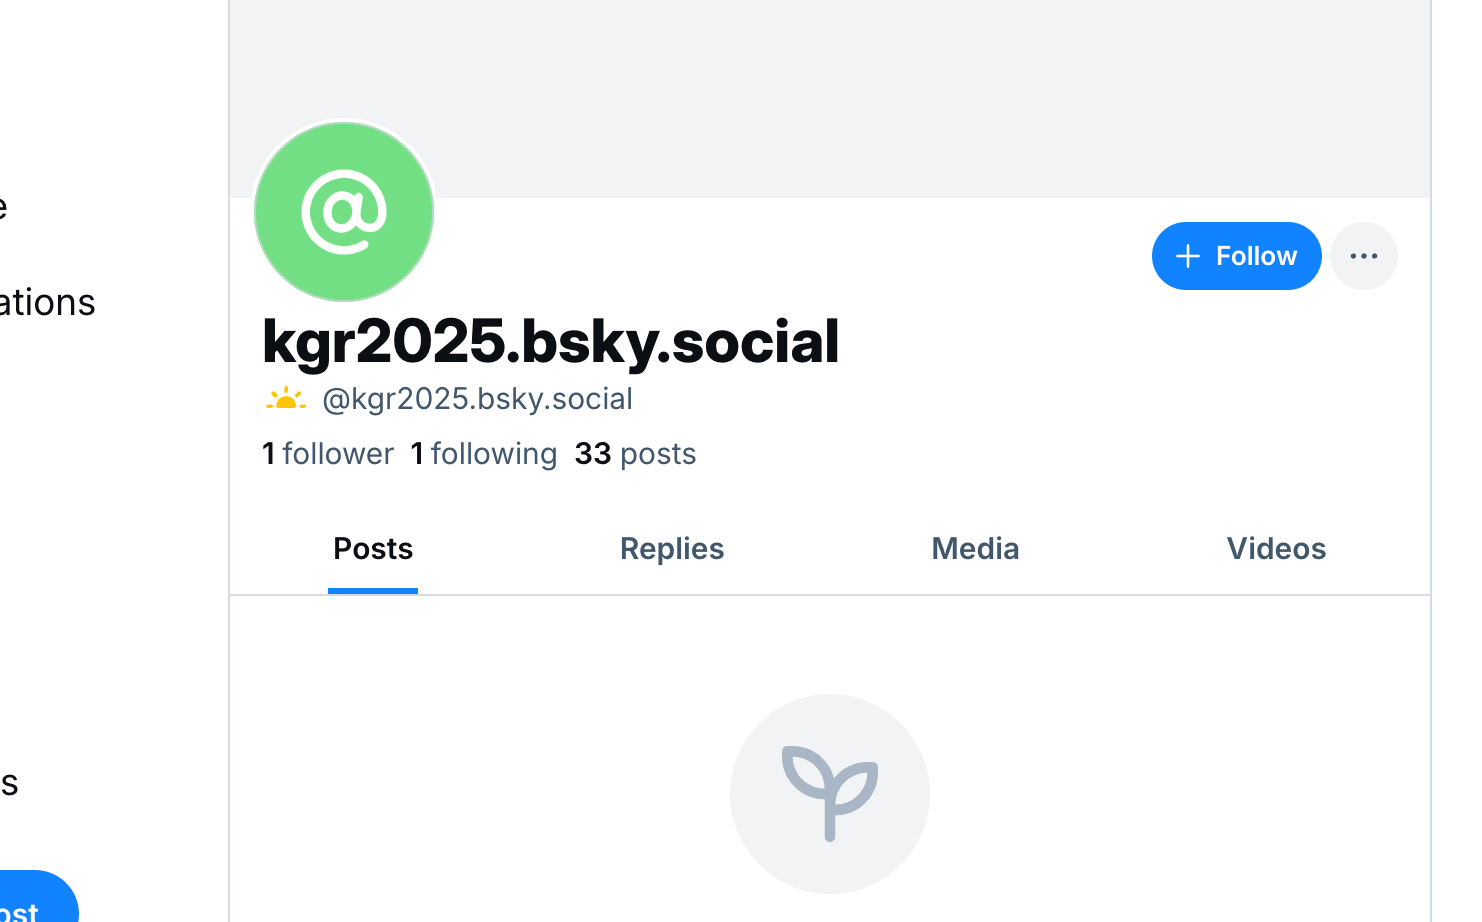Go to Notifications in the sidebar
The image size is (1482, 922).
[x=45, y=302]
